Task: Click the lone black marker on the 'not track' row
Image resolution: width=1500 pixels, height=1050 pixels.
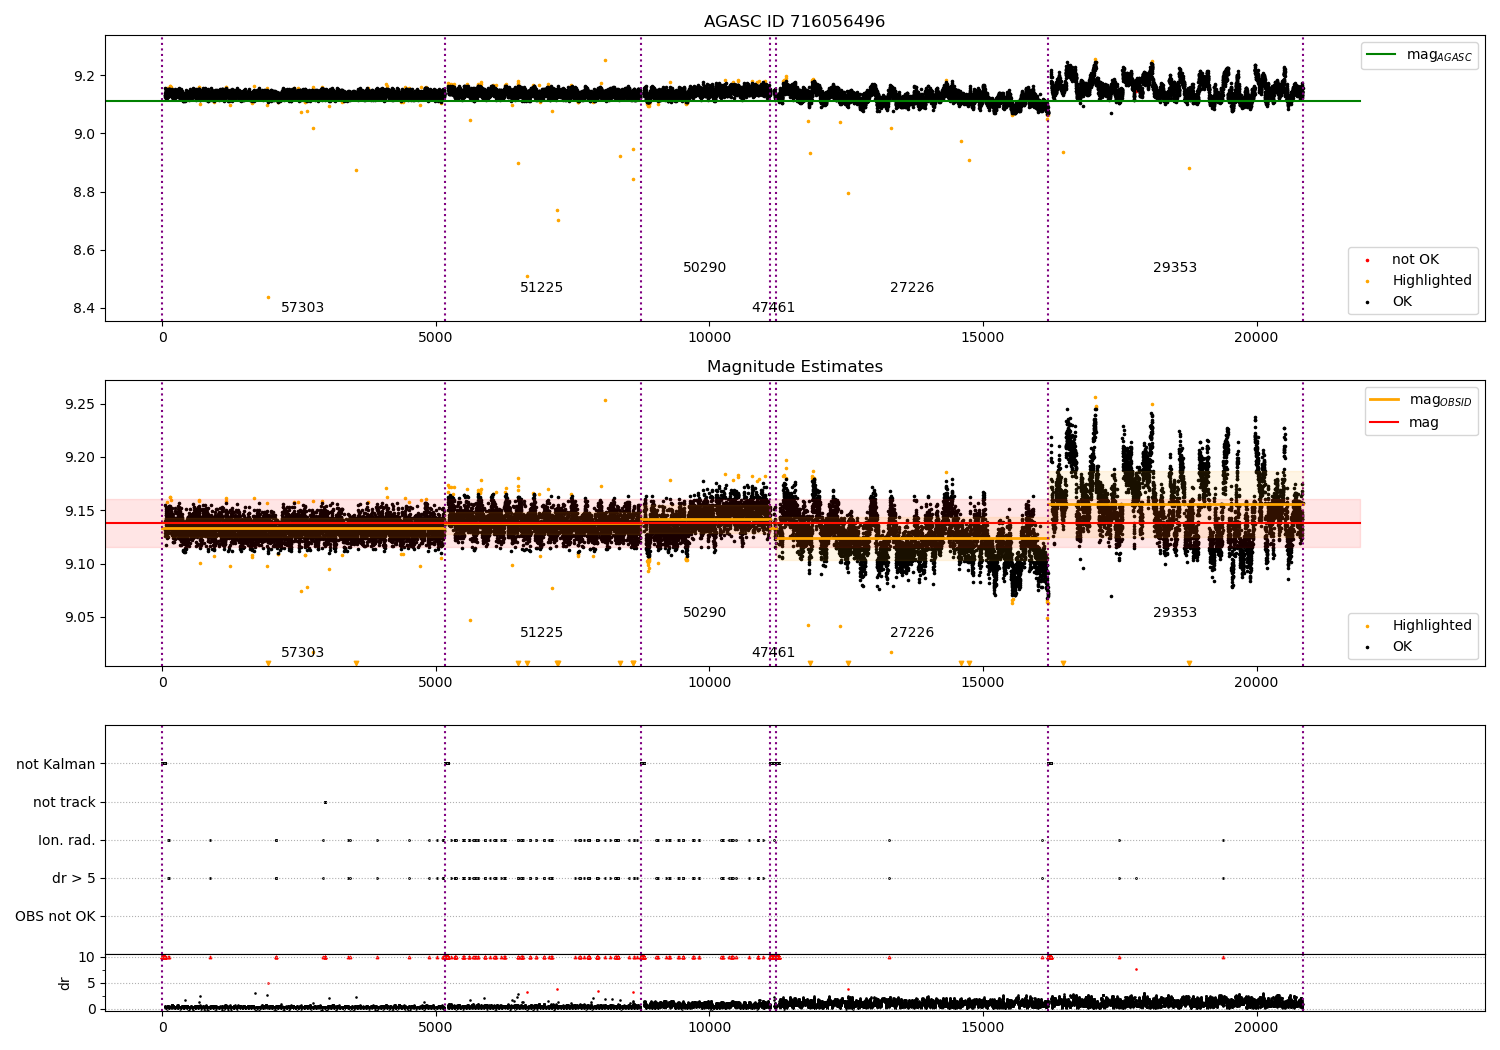Action: [325, 802]
